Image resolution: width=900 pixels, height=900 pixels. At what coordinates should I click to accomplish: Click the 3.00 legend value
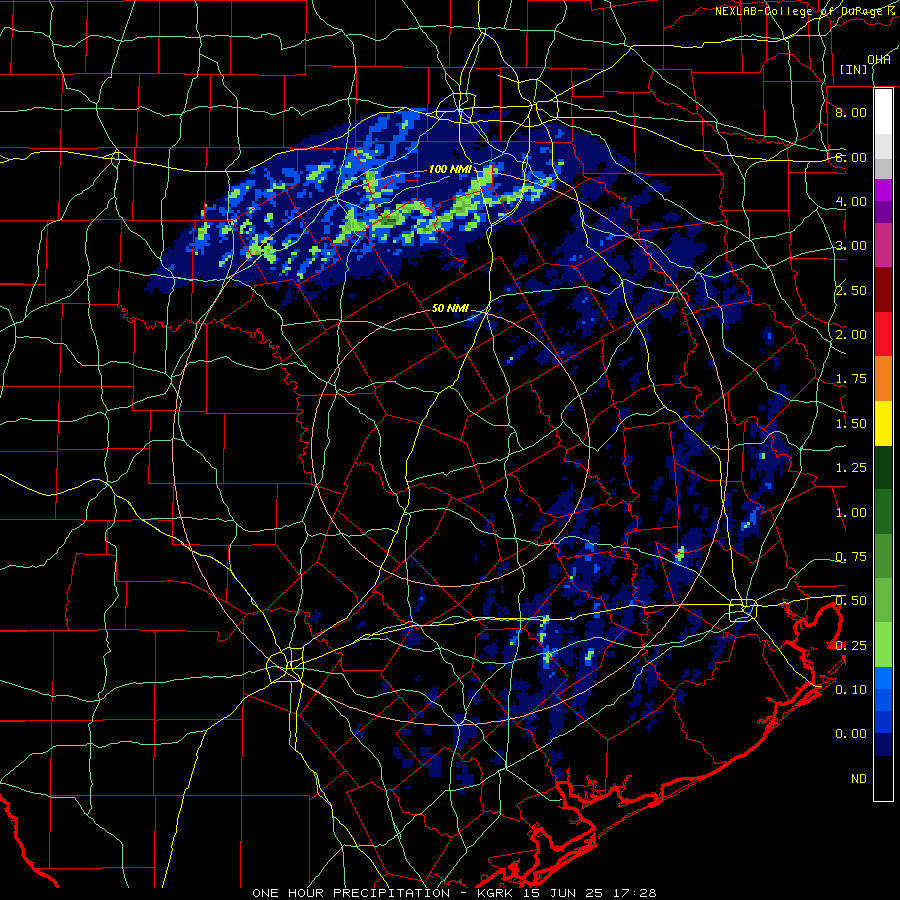point(851,246)
